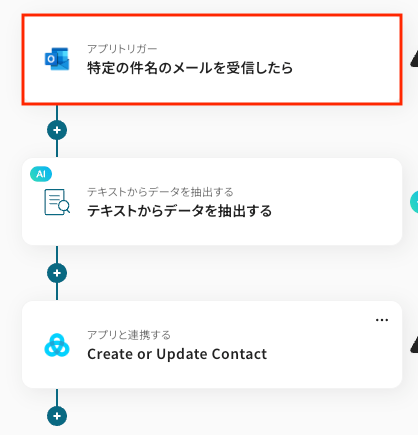Open the bold テキストからデータを抽出する step title
The width and height of the screenshot is (418, 435).
[179, 211]
